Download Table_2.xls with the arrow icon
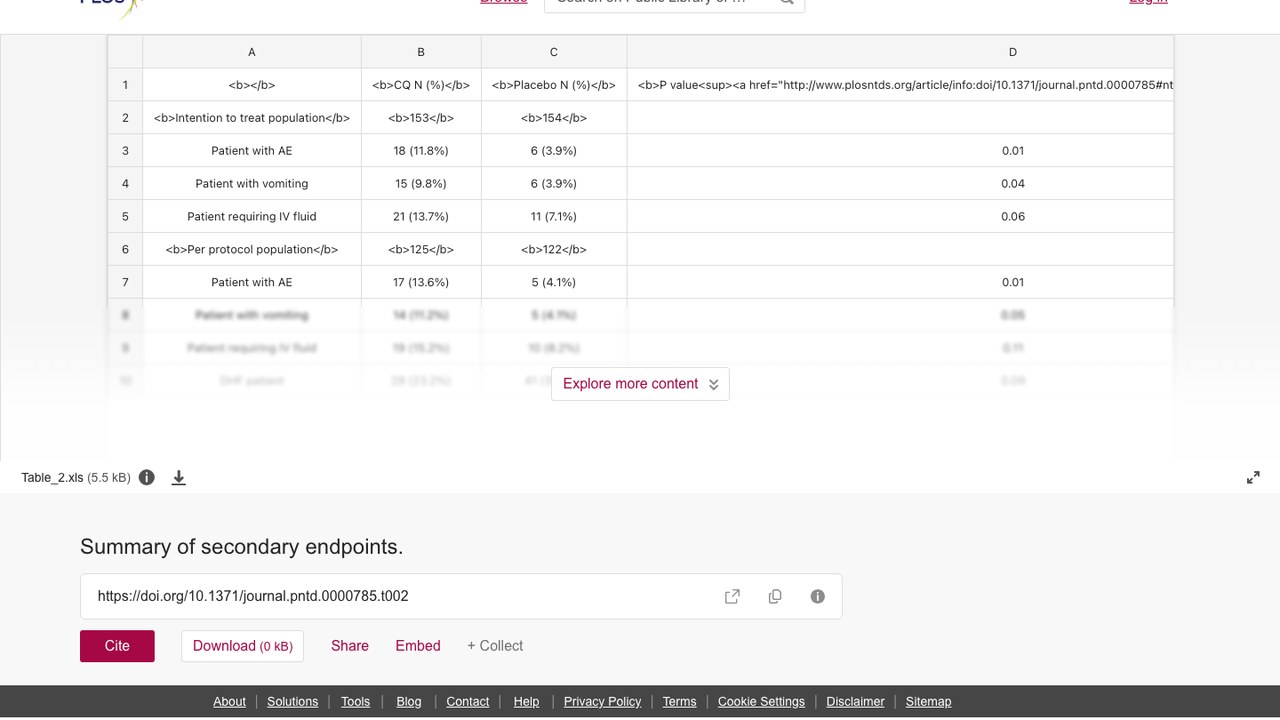The width and height of the screenshot is (1280, 720). [x=179, y=477]
